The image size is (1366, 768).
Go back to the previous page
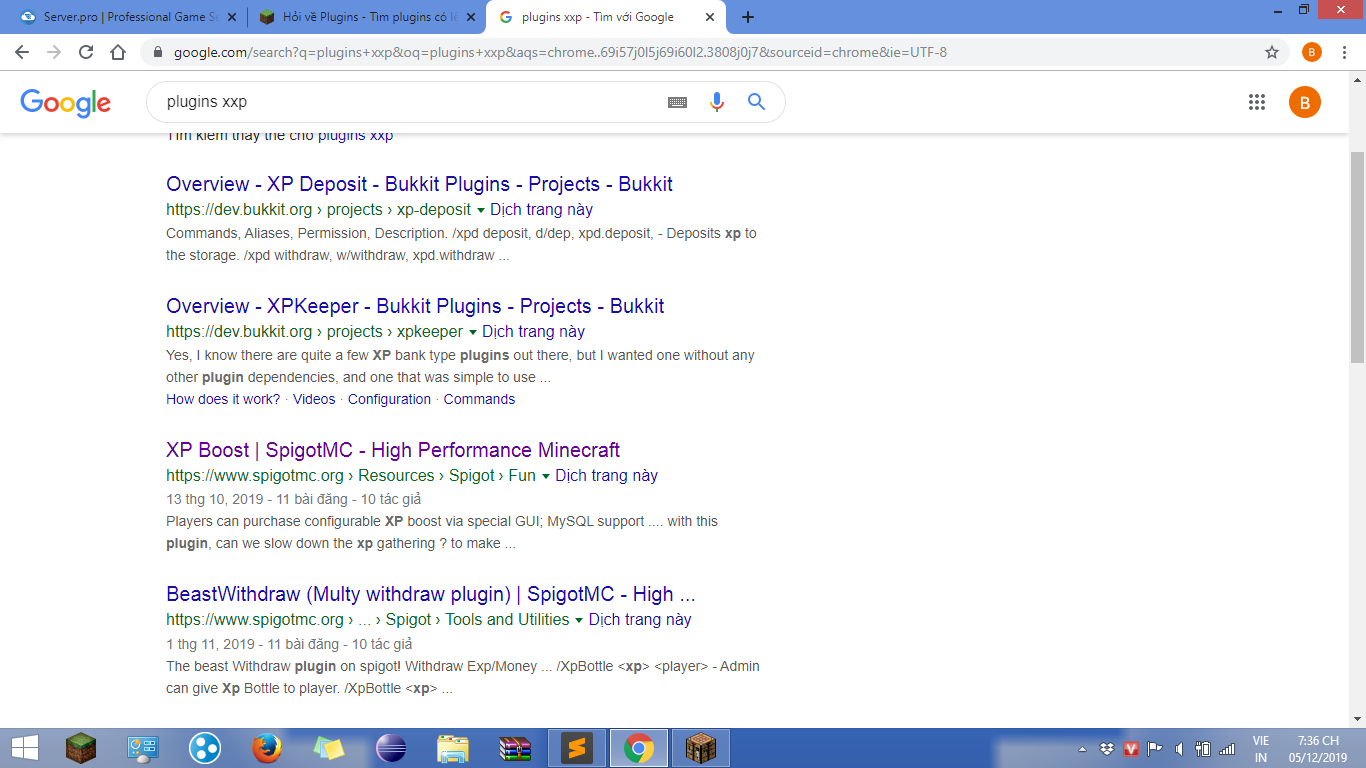[22, 52]
